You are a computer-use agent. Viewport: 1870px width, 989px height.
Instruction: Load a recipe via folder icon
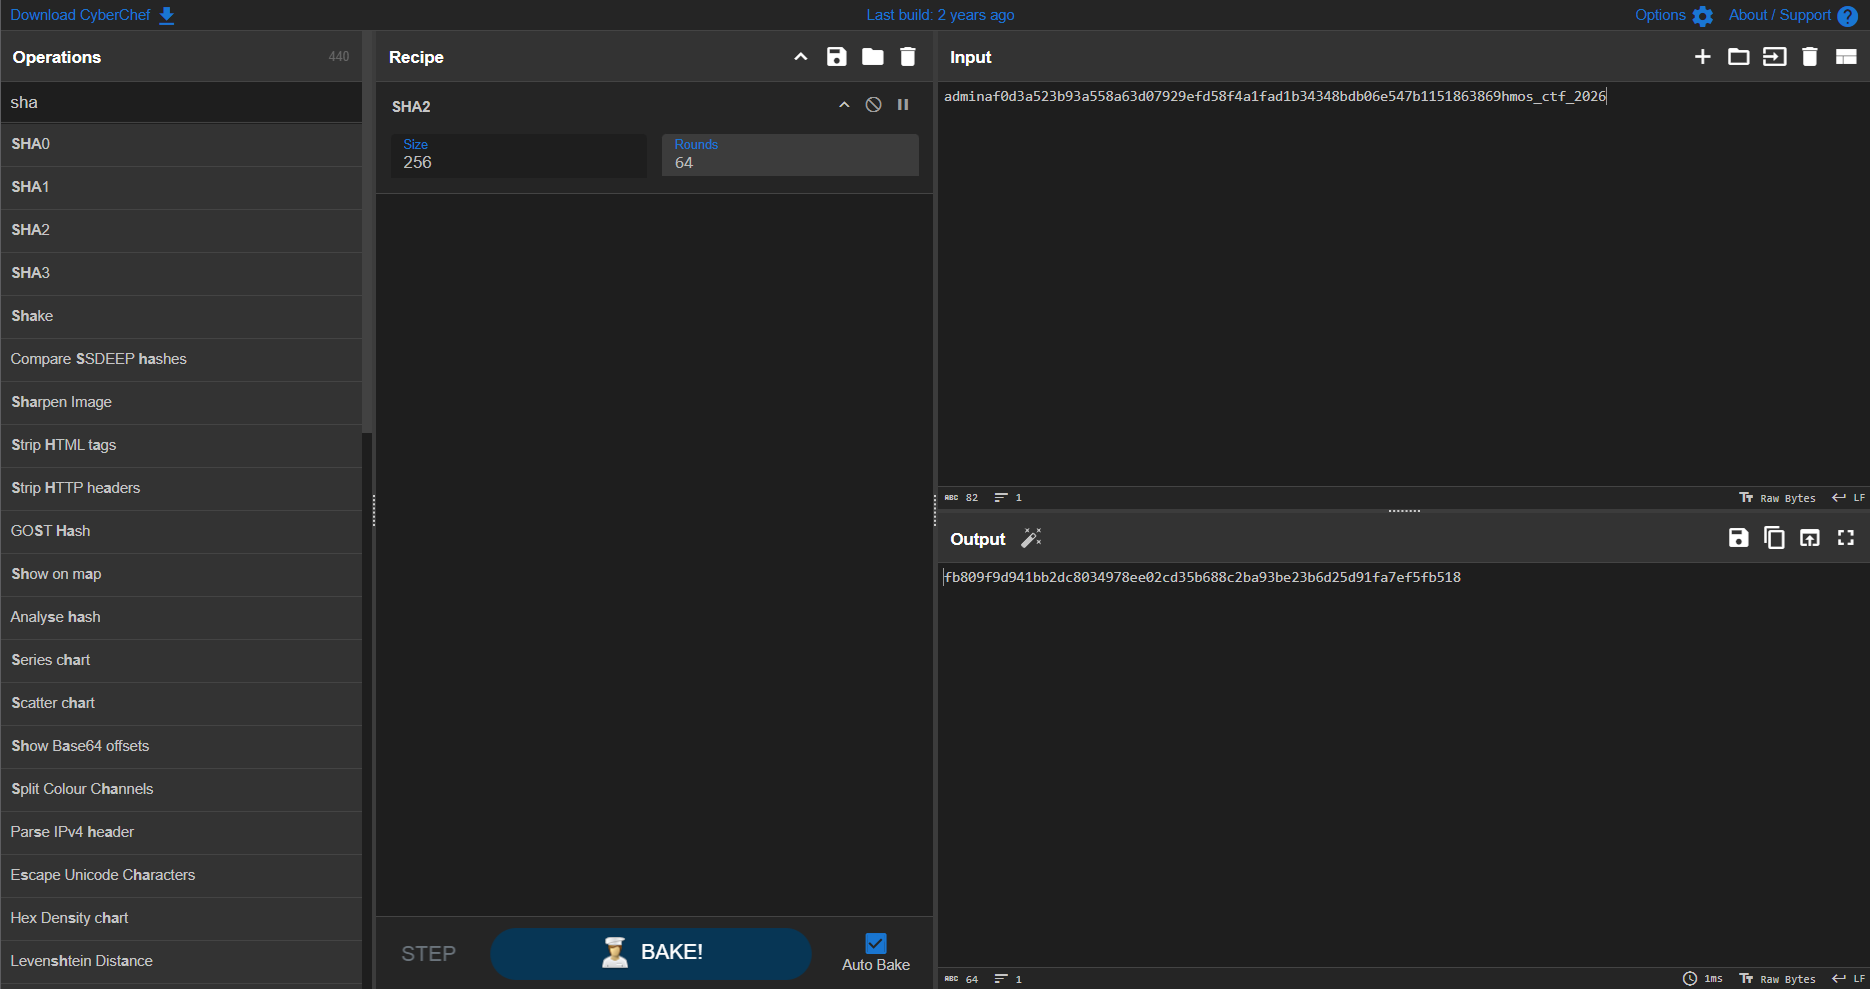[873, 57]
